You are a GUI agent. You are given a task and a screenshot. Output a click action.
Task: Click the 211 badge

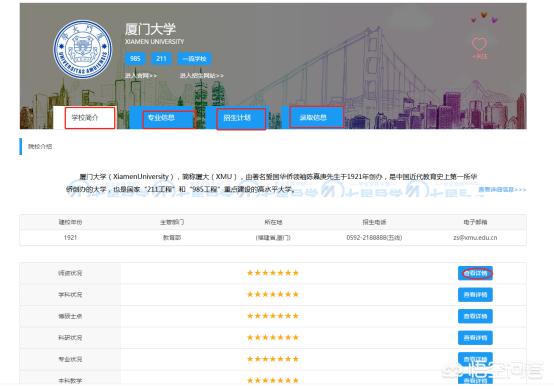click(161, 59)
